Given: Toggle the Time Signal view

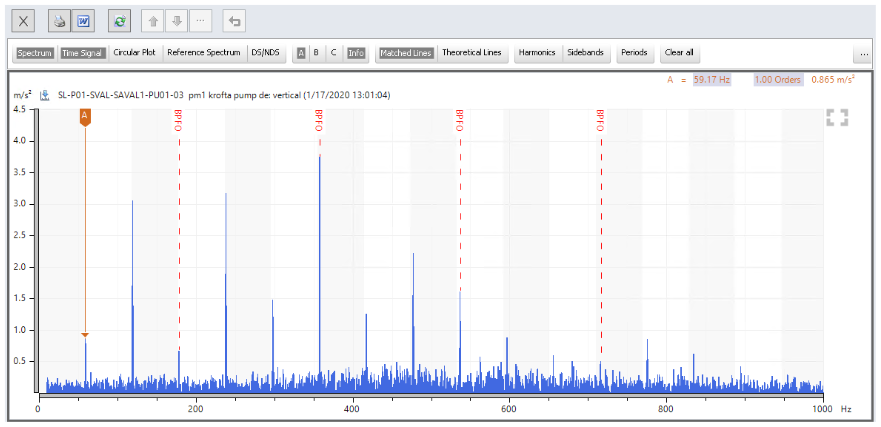Looking at the screenshot, I should click(x=82, y=53).
